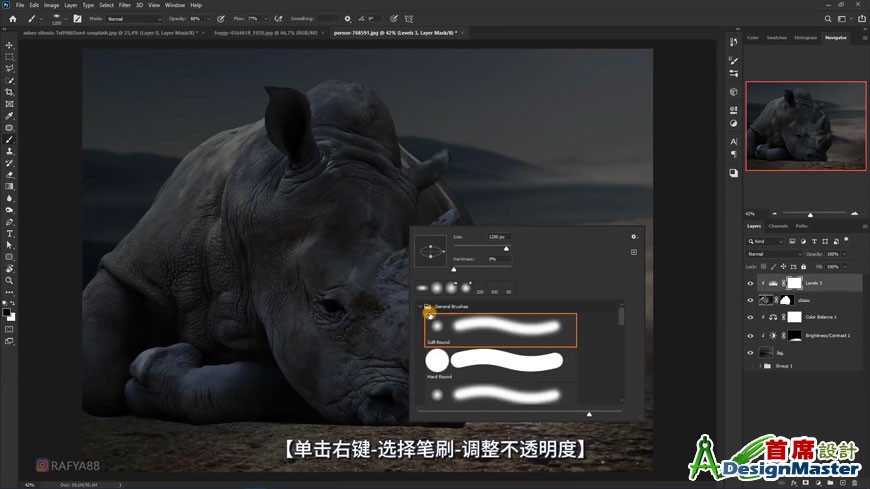Select the Rectangular Marquee tool
Viewport: 870px width, 489px height.
click(9, 57)
